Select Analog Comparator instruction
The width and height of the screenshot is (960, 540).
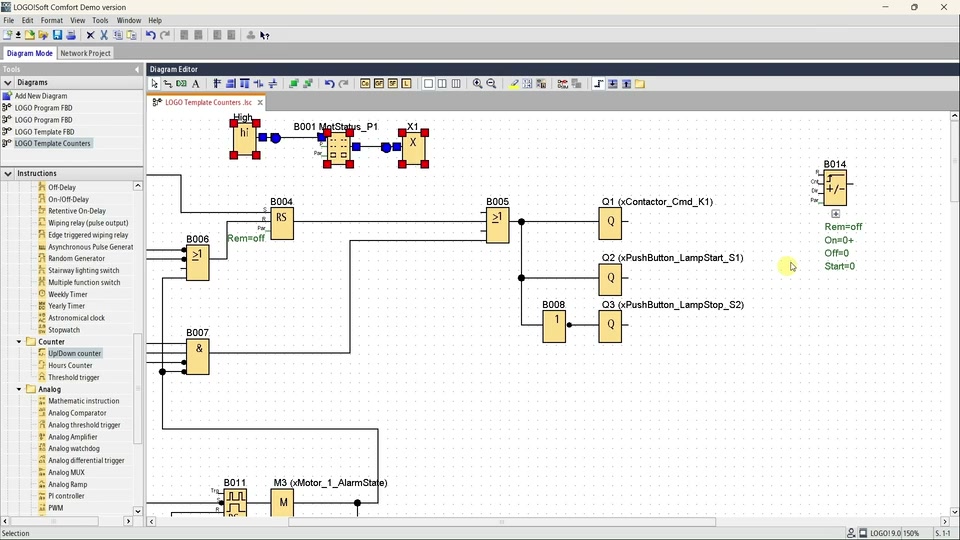coord(77,413)
